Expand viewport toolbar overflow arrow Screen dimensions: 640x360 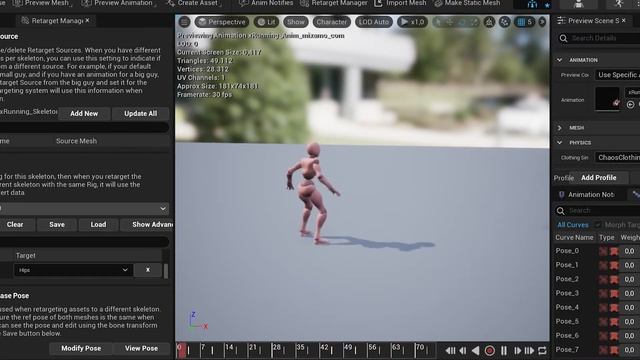click(x=542, y=22)
